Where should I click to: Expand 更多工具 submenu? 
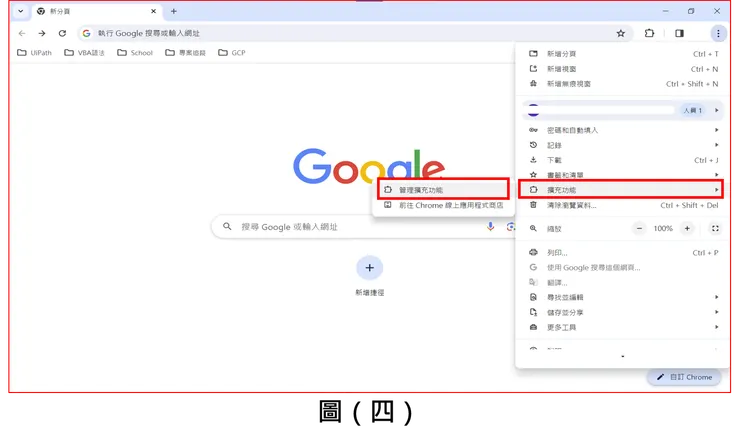[623, 327]
